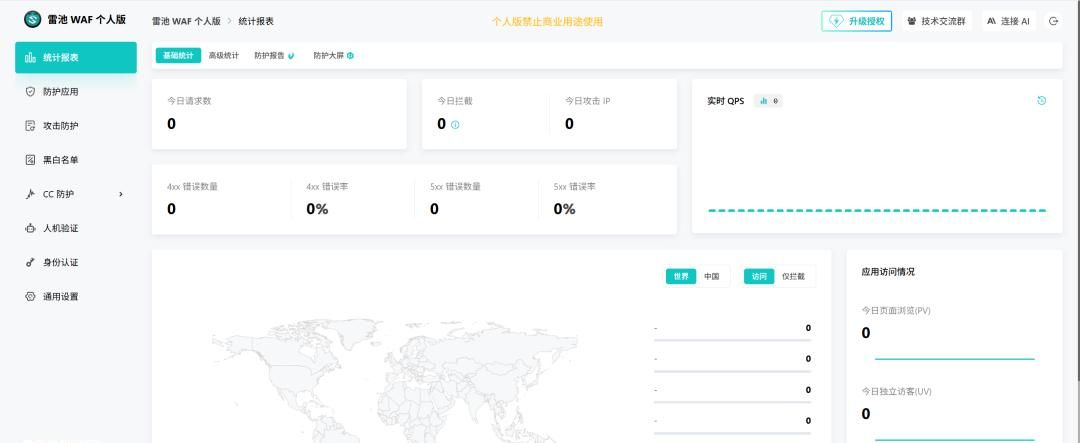The height and width of the screenshot is (443, 1080).
Task: Select the 访问 data toggle
Action: [x=759, y=276]
